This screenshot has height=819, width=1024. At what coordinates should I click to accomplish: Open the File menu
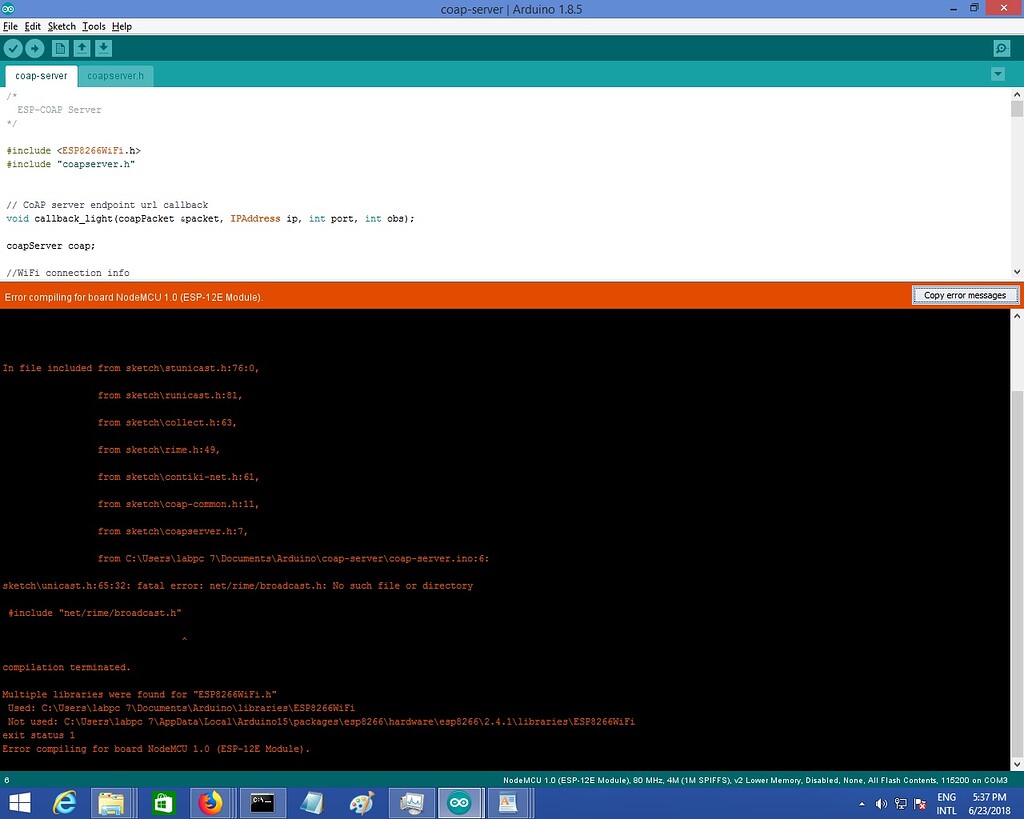click(x=10, y=26)
